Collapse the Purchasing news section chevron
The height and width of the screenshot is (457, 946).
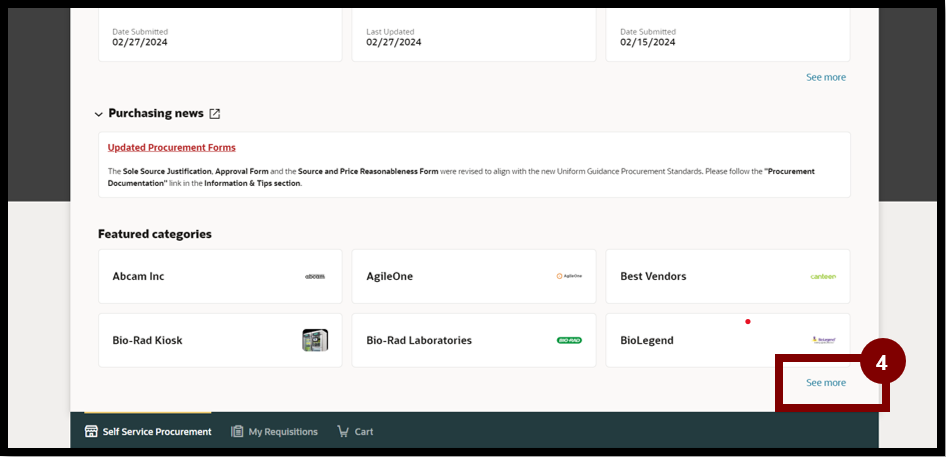coord(99,114)
